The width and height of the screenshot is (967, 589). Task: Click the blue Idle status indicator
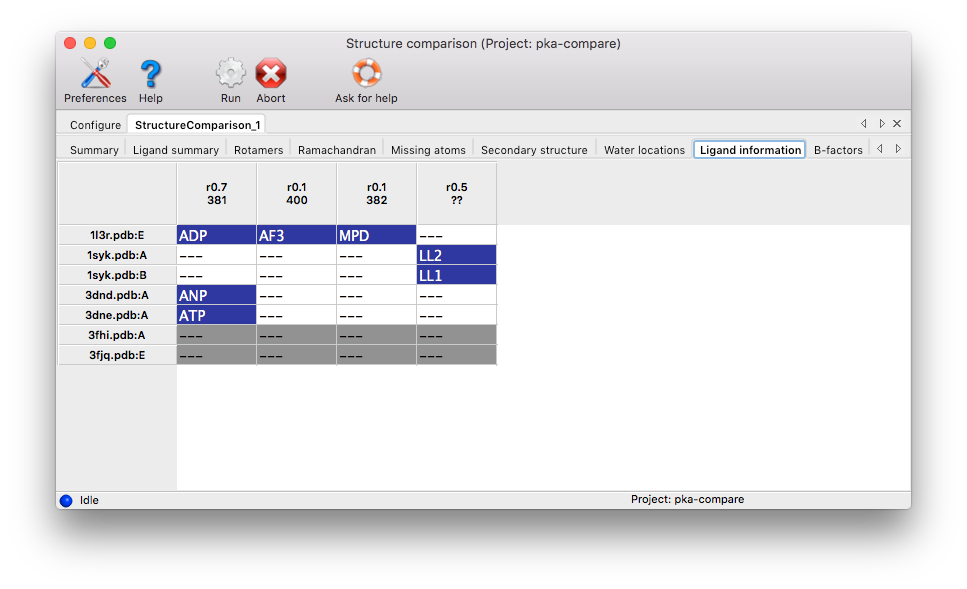click(x=66, y=500)
